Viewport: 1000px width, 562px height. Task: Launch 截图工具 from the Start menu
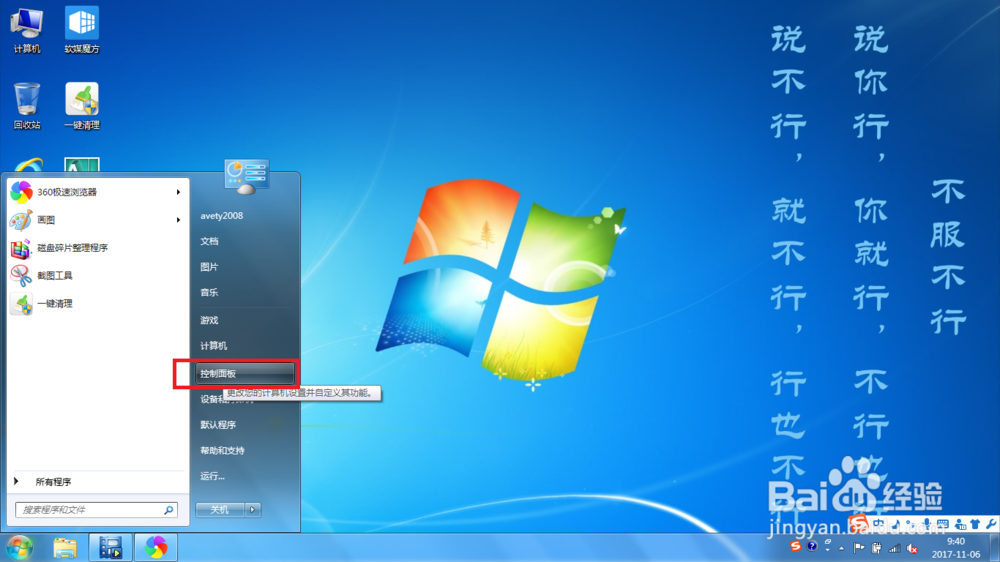pyautogui.click(x=98, y=276)
